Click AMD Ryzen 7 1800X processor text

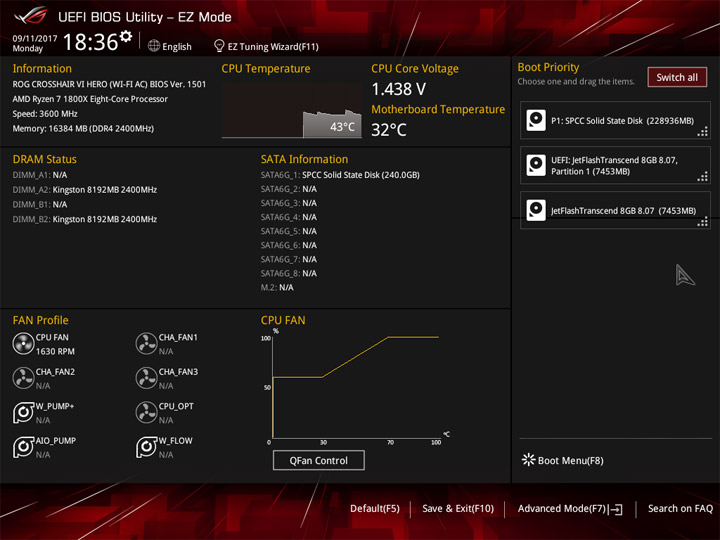(x=90, y=99)
